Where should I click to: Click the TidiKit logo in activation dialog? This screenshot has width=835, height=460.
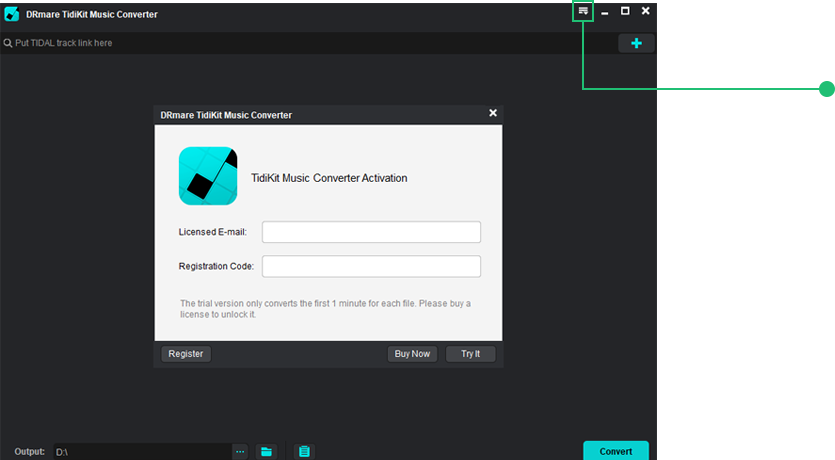[x=208, y=176]
